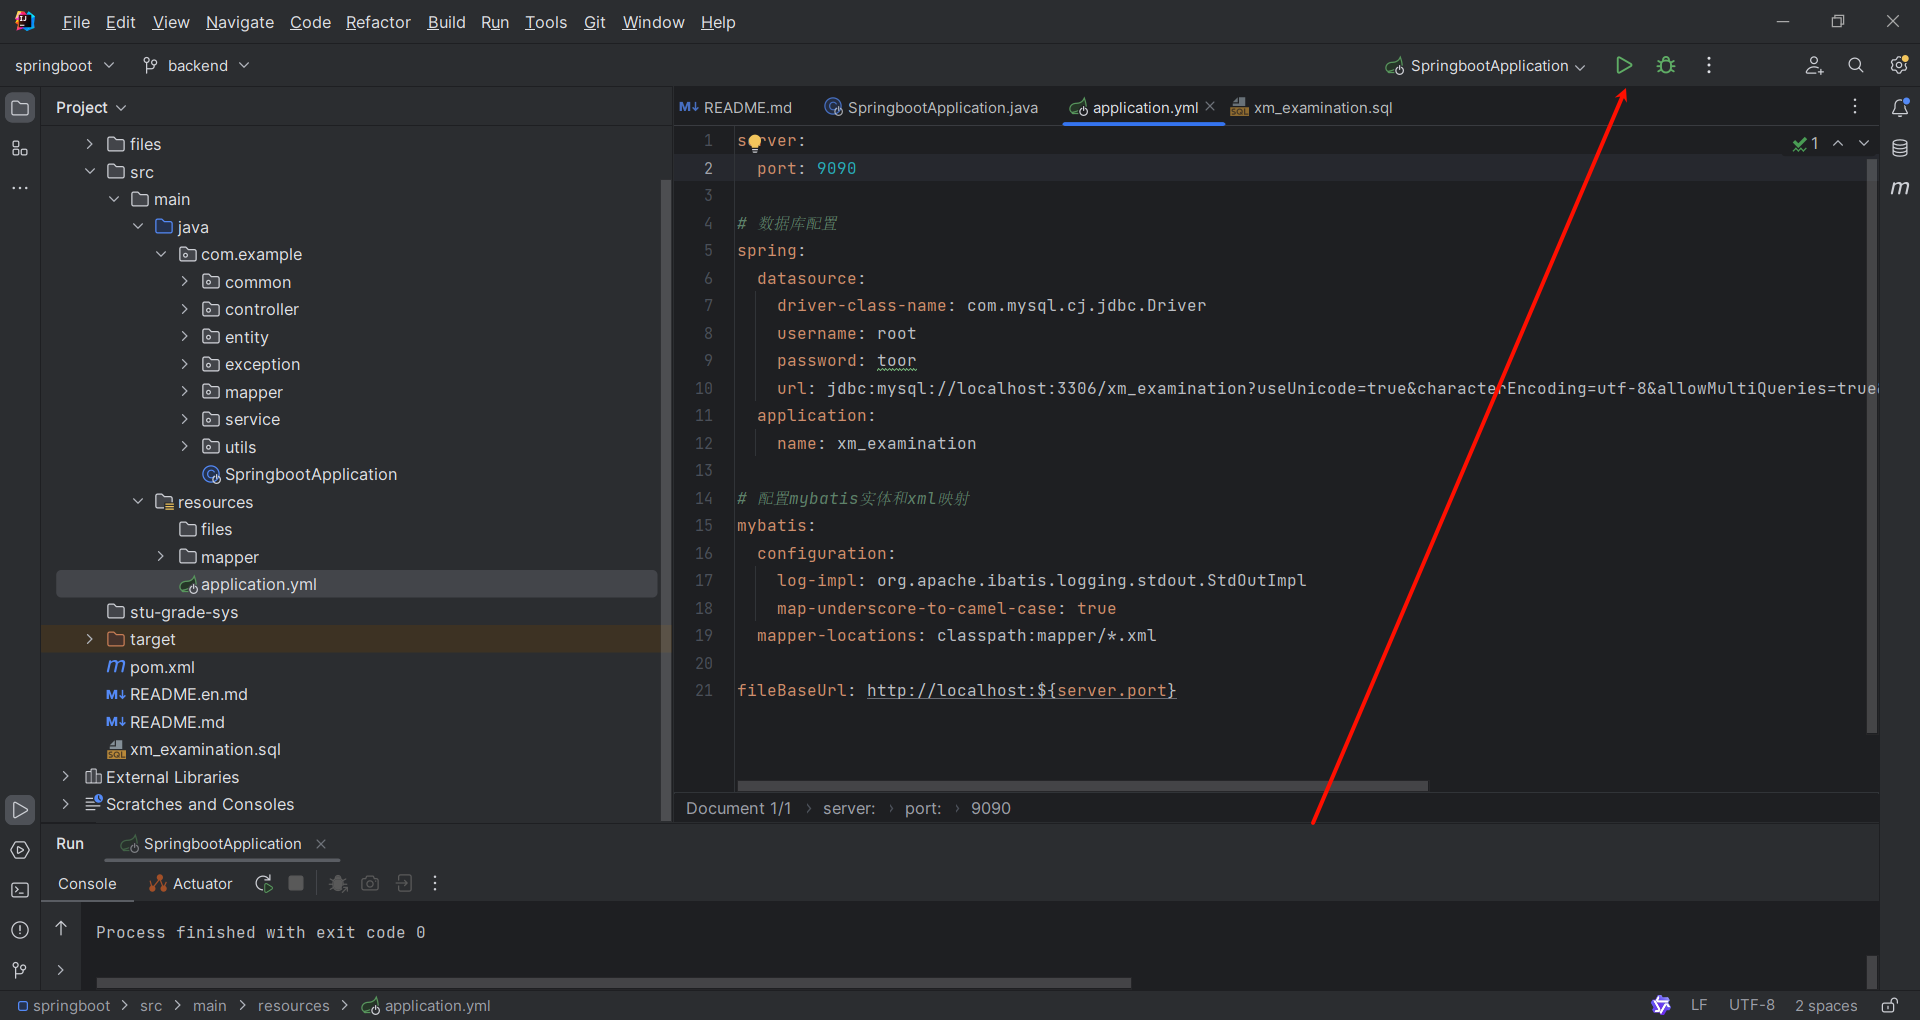Open SpringbootApplication run configuration dropdown
Screen dimensions: 1920x1020
[x=1485, y=66]
